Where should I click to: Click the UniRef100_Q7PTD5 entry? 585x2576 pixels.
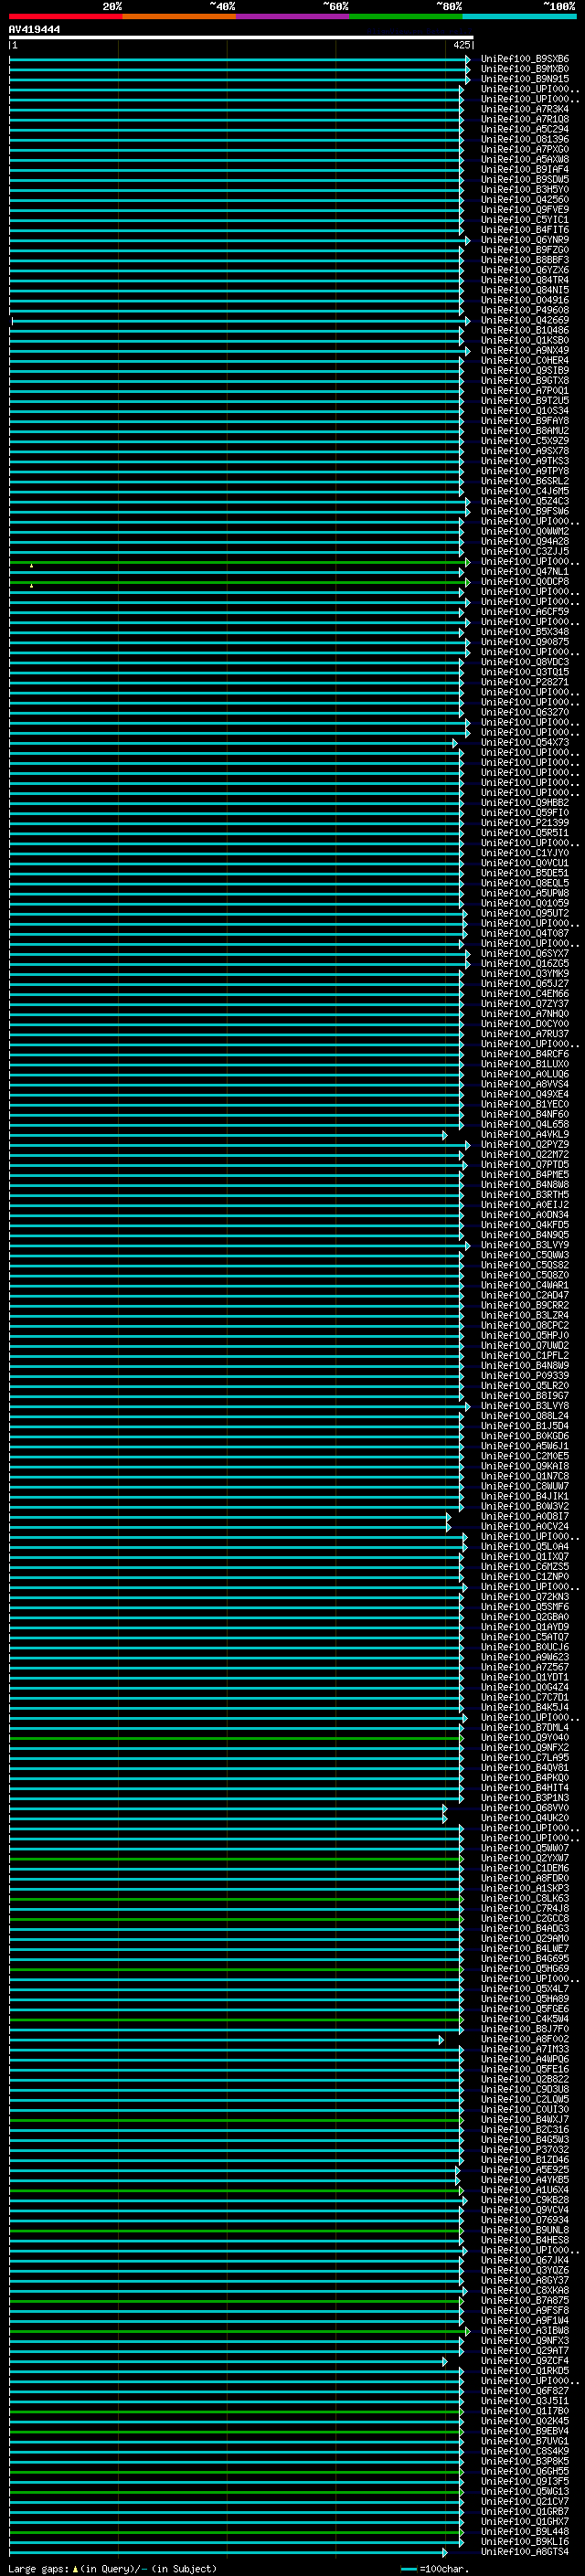click(525, 1165)
